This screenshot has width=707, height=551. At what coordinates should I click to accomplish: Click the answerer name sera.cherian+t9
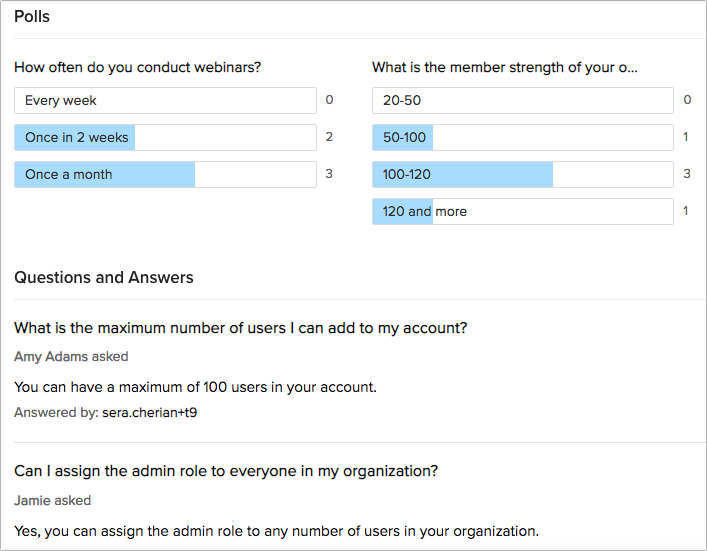[152, 412]
